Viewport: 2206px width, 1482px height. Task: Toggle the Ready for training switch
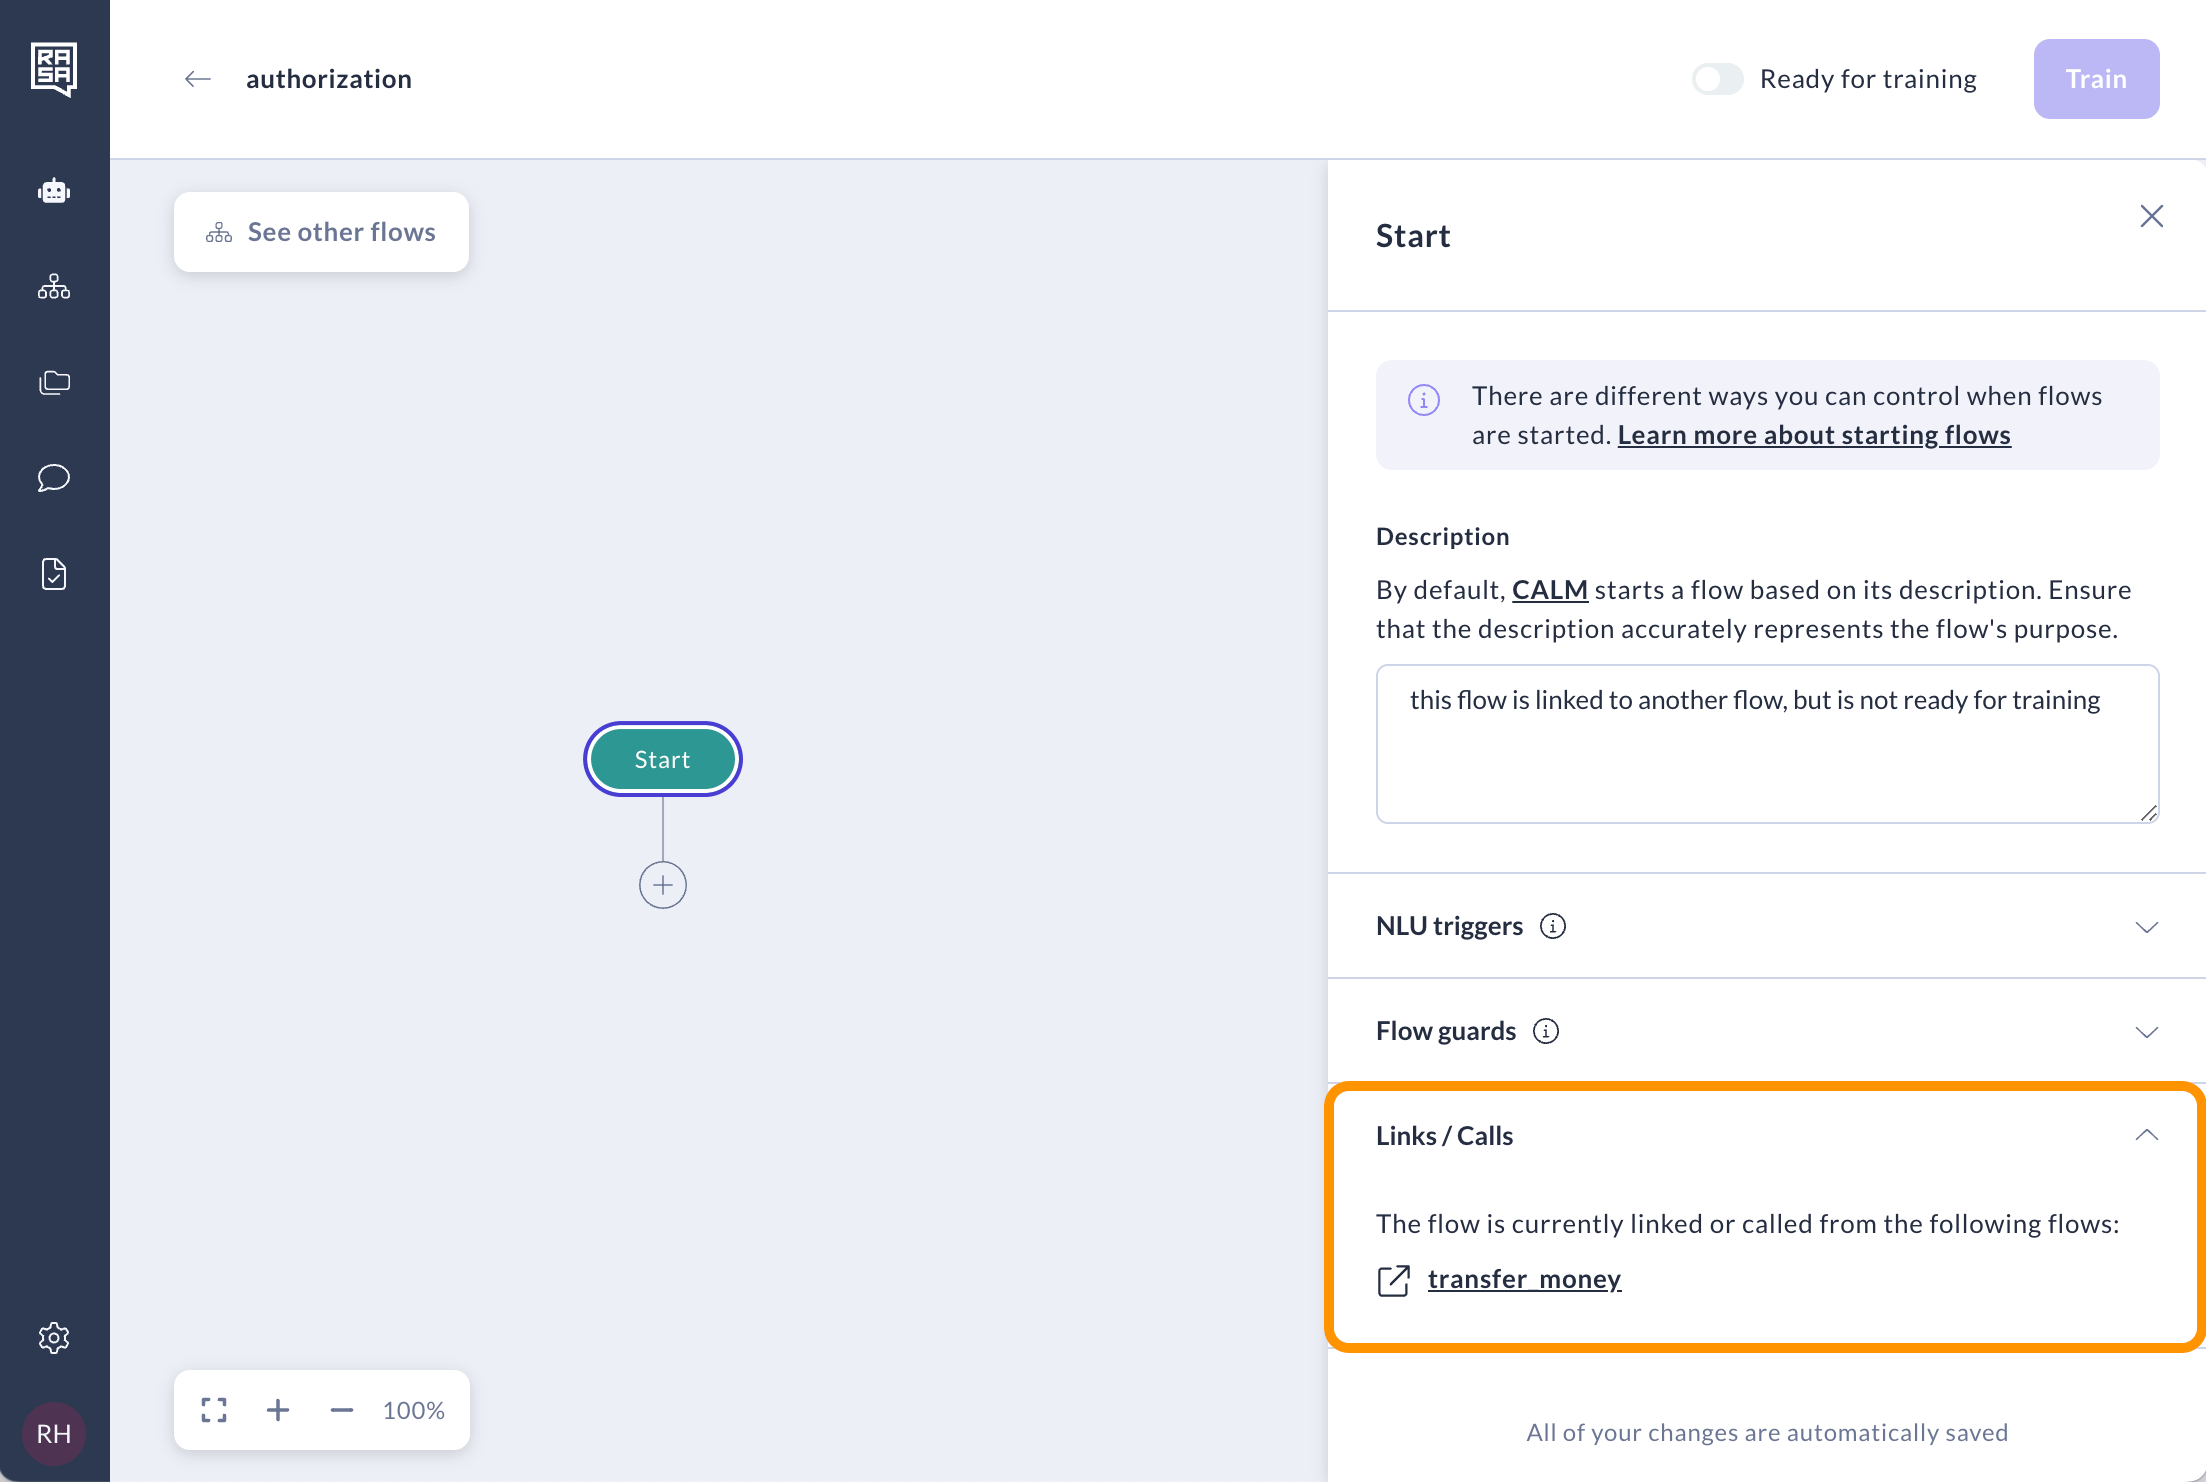(1717, 79)
